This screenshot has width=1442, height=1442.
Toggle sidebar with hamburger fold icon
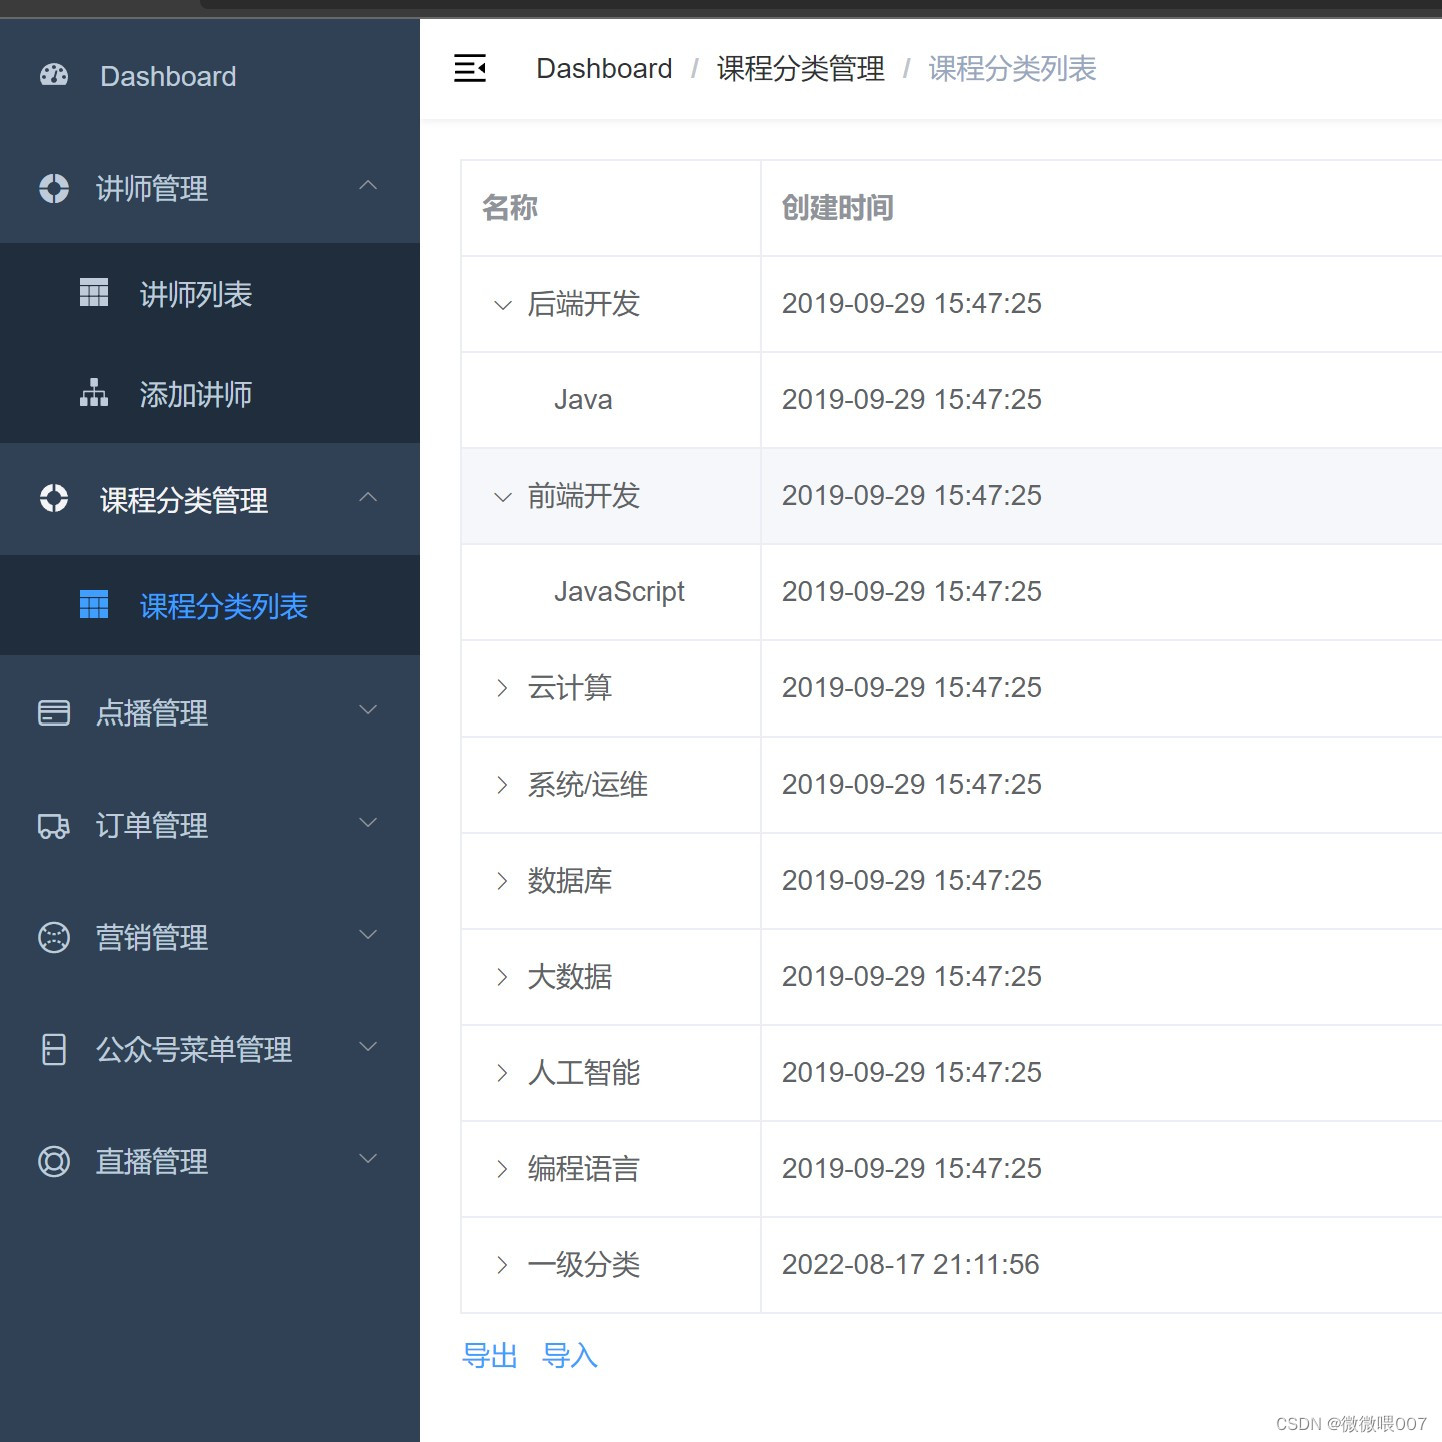470,68
